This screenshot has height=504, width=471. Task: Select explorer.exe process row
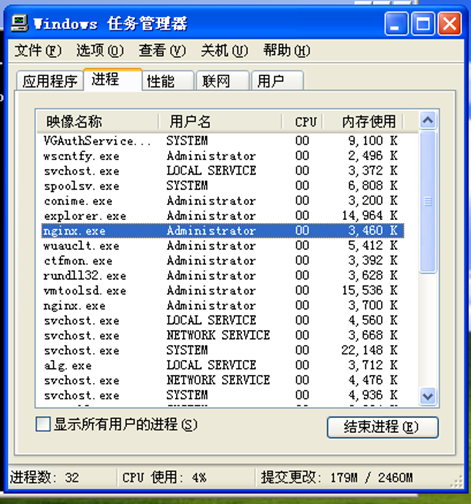223,216
